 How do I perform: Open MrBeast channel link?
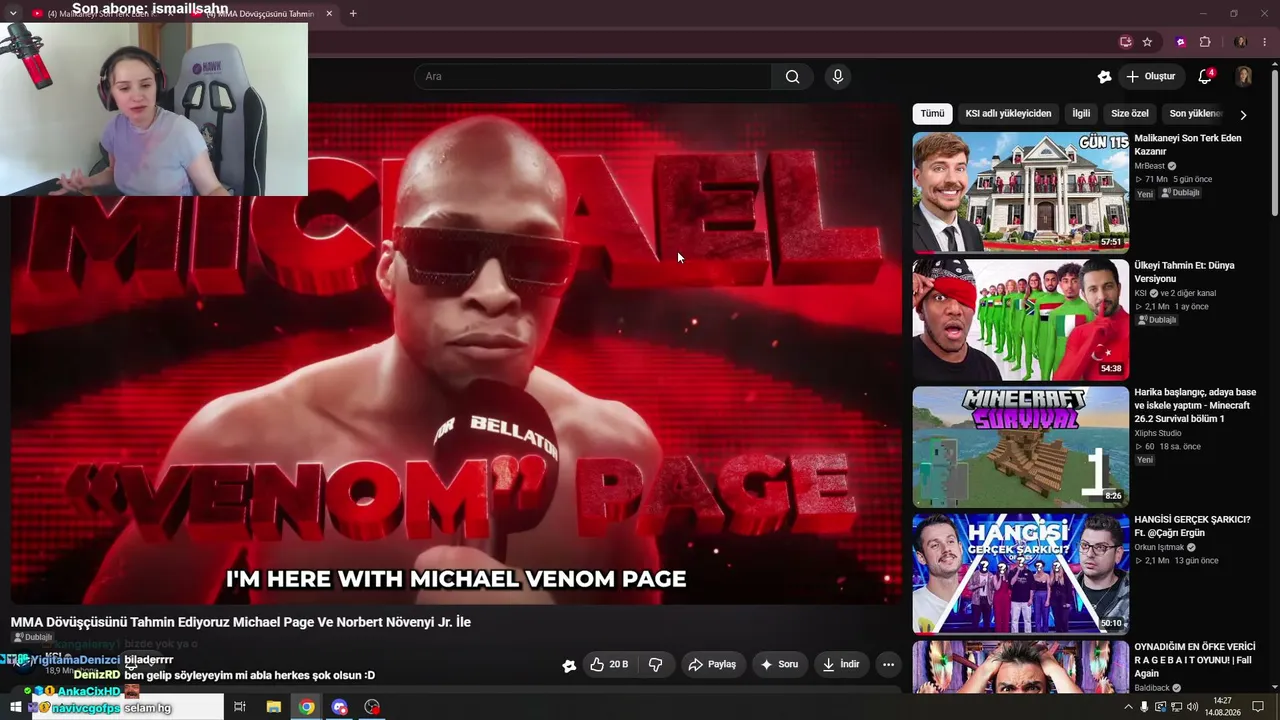(1150, 166)
